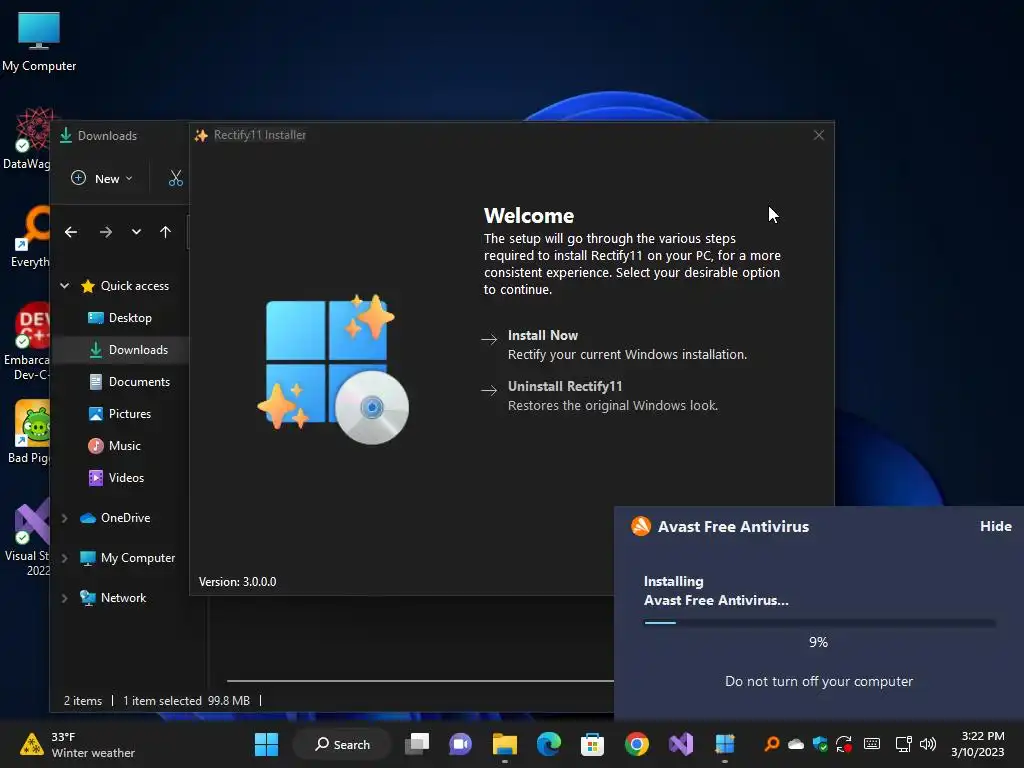Open Windows Security tray icon
1024x768 pixels.
820,744
